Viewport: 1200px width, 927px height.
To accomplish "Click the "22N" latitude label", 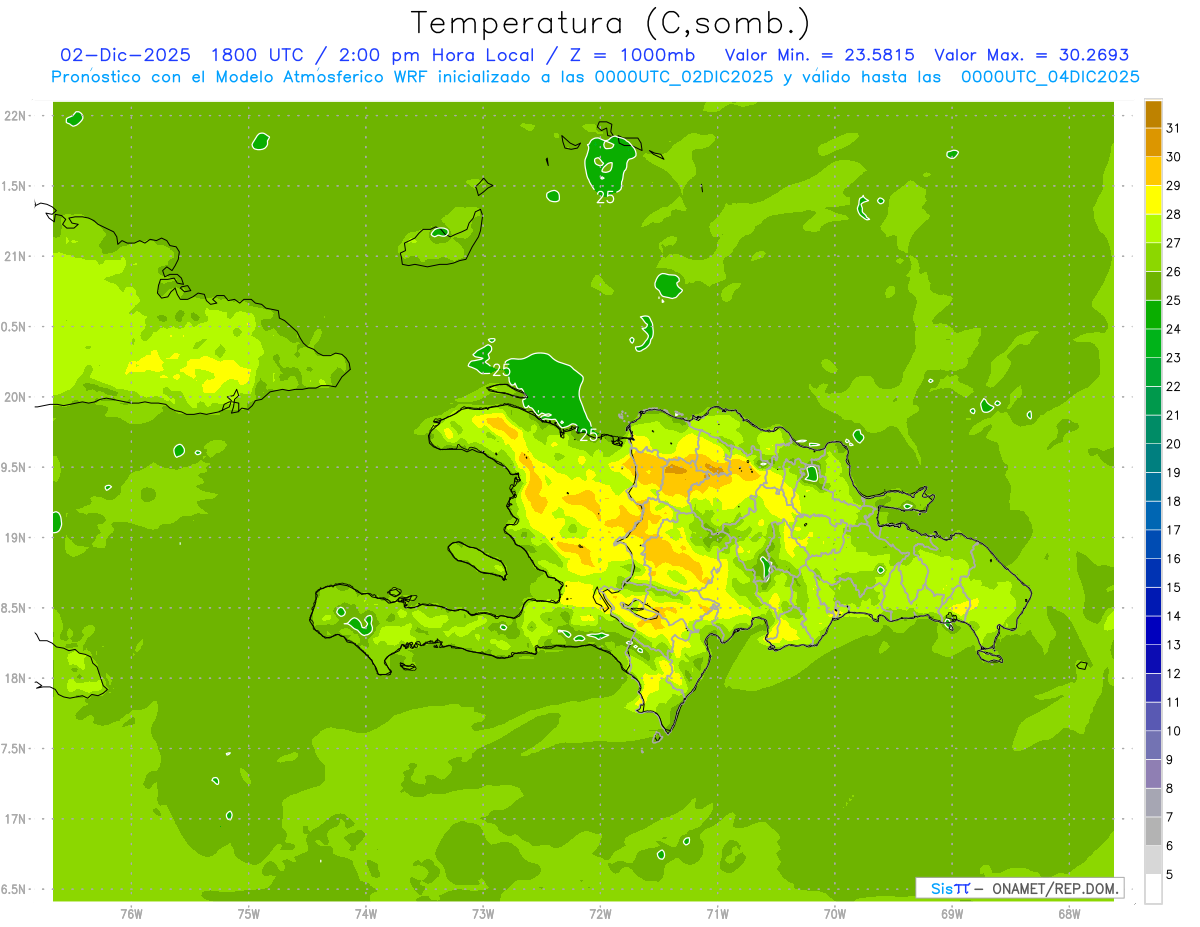I will coord(15,116).
